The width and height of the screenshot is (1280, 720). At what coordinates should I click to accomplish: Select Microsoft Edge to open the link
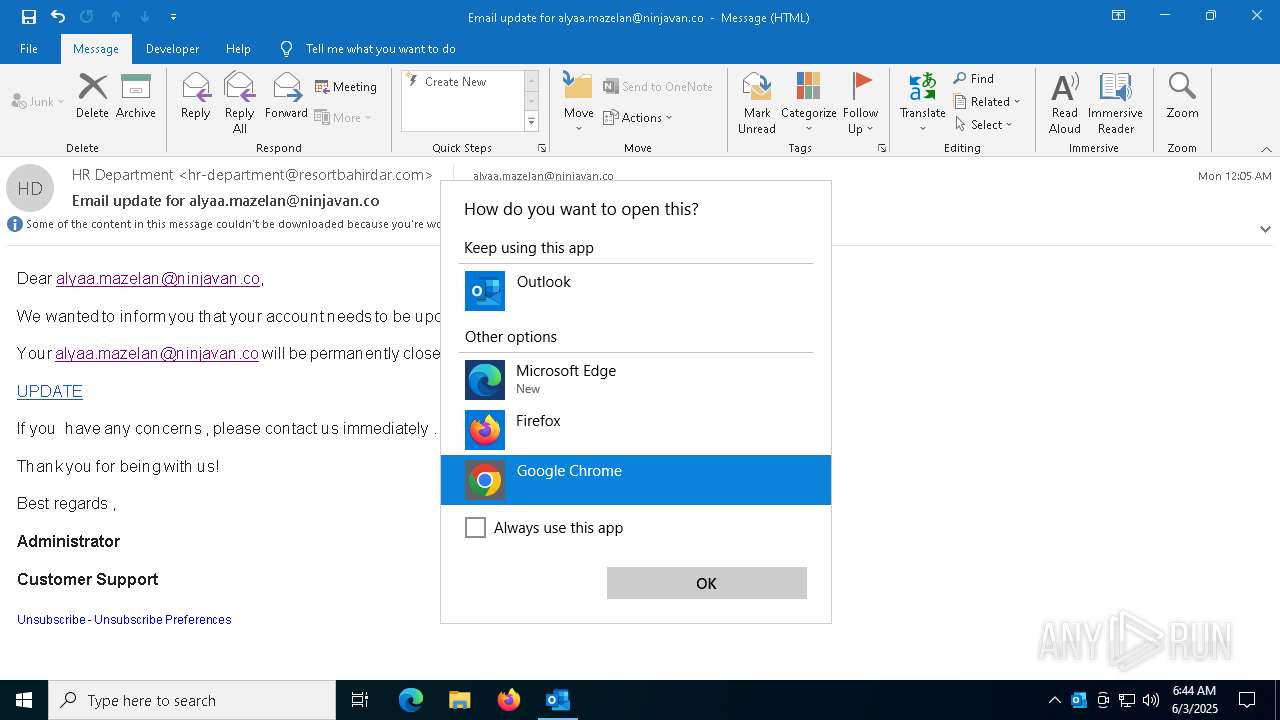636,380
